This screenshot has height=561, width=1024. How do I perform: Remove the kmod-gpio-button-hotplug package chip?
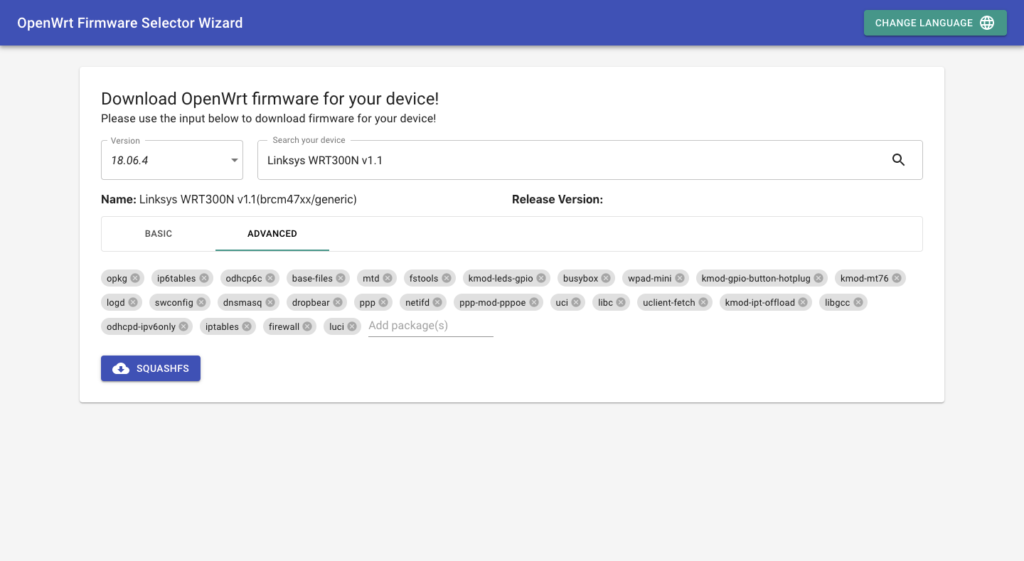(819, 278)
